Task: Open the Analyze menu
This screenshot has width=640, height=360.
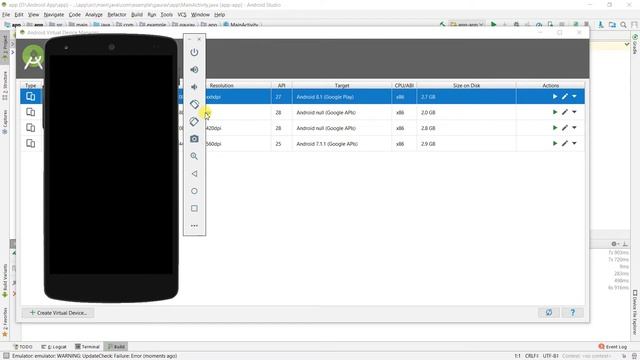Action: pos(94,14)
